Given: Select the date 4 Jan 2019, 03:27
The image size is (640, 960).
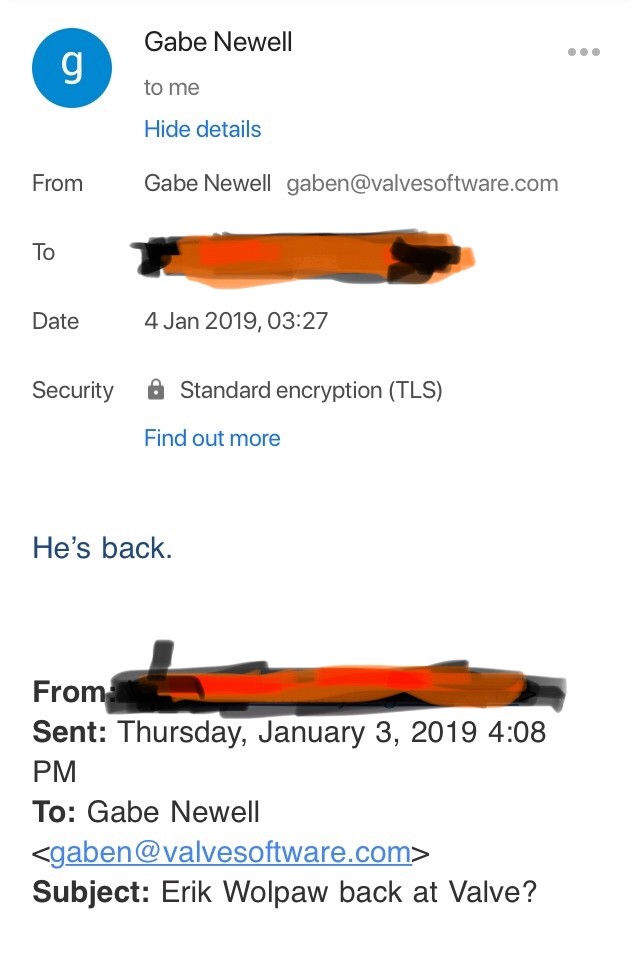Looking at the screenshot, I should (x=236, y=321).
